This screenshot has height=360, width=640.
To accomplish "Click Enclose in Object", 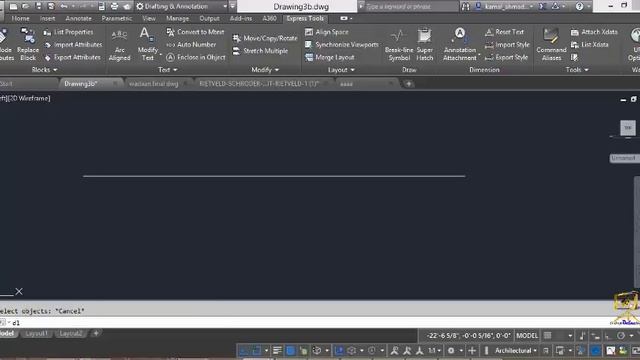I will click(196, 58).
